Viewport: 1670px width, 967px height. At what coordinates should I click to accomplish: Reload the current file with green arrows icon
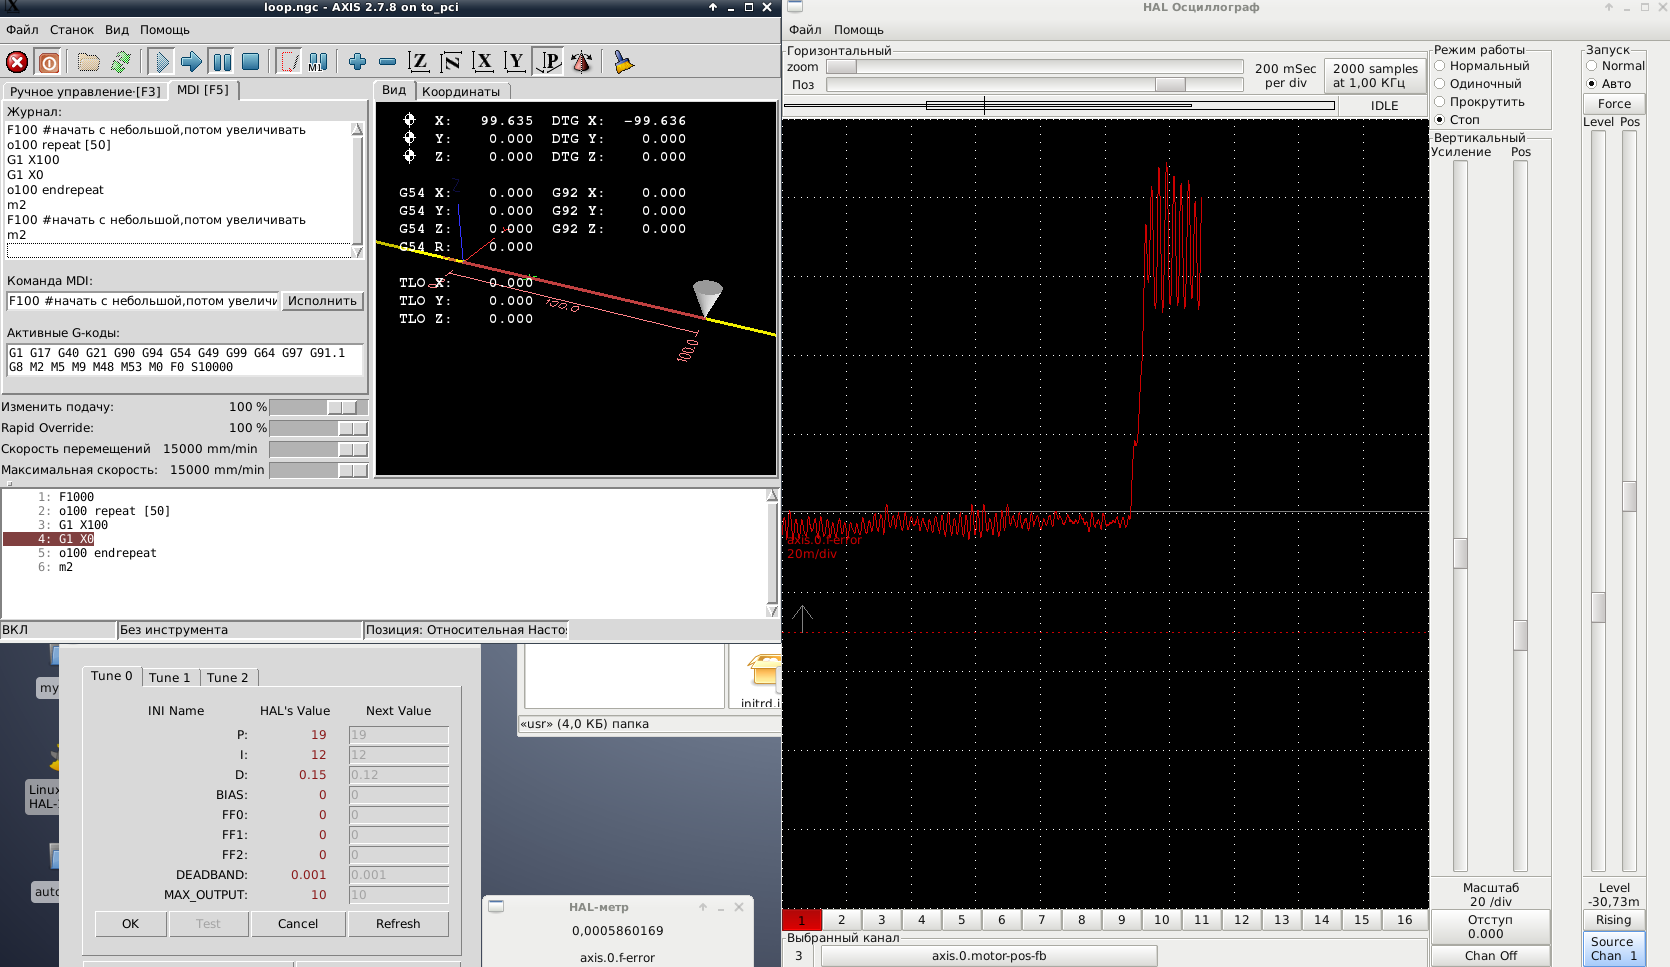click(x=121, y=62)
